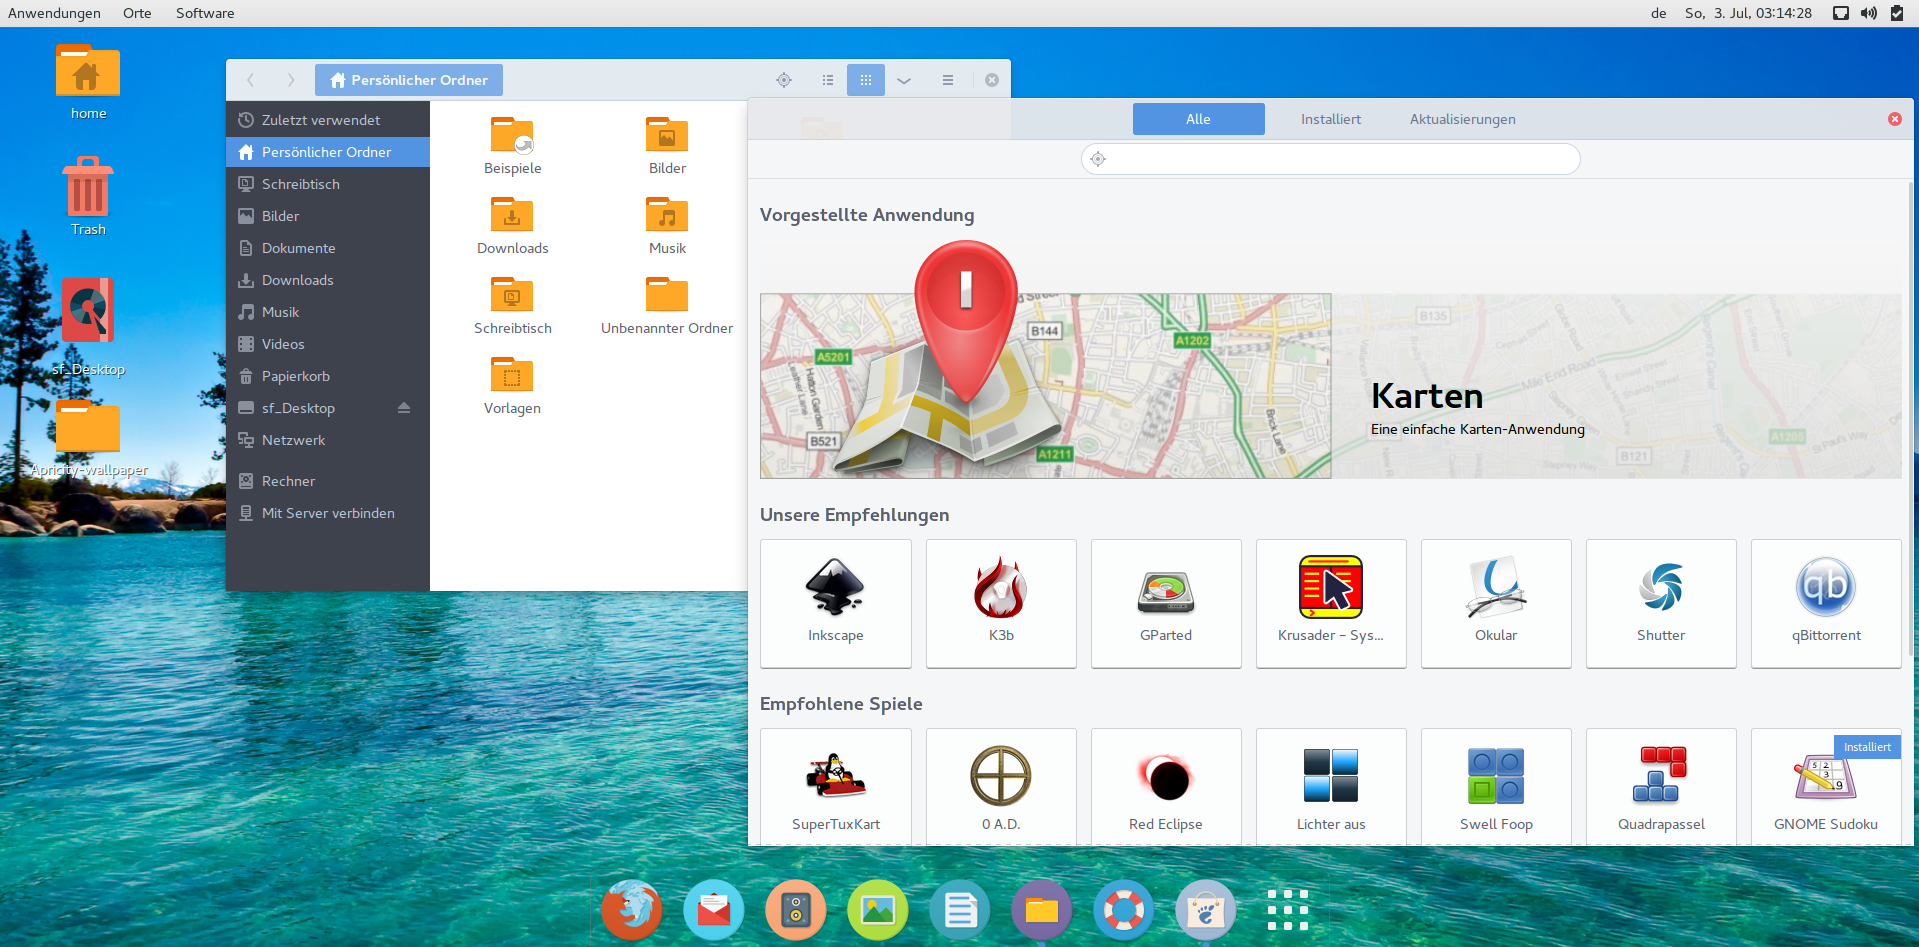The height and width of the screenshot is (947, 1919).
Task: Open the clock showing So, 3. Jul
Action: point(1748,13)
